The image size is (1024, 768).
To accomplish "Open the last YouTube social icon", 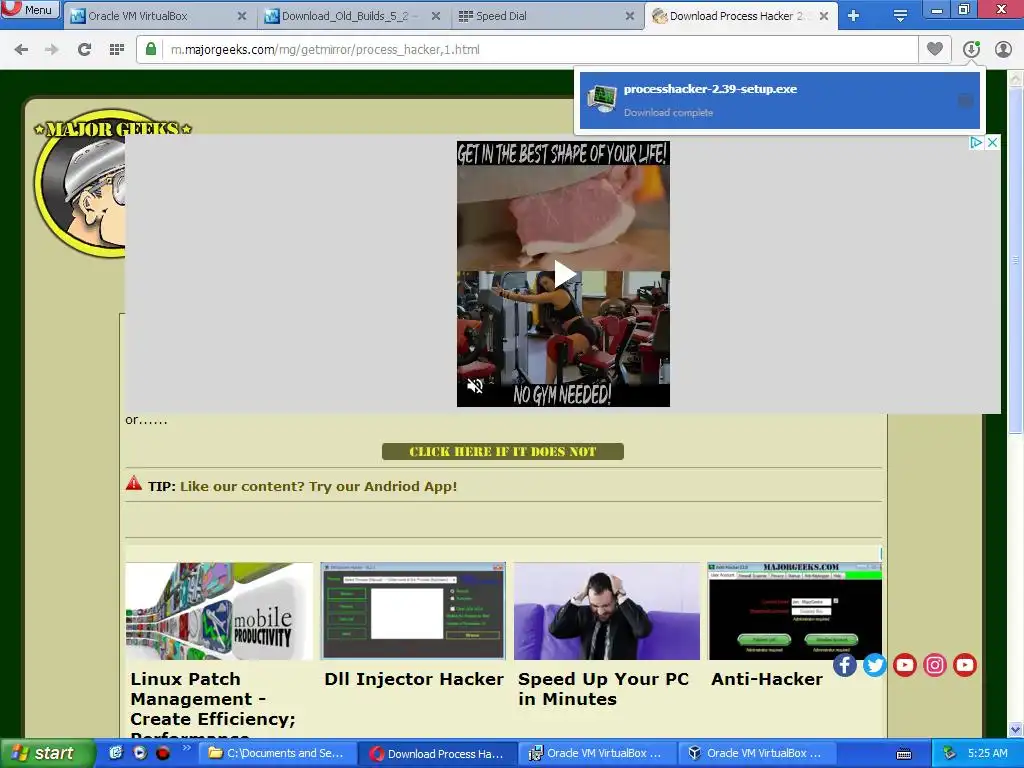I will (x=965, y=665).
